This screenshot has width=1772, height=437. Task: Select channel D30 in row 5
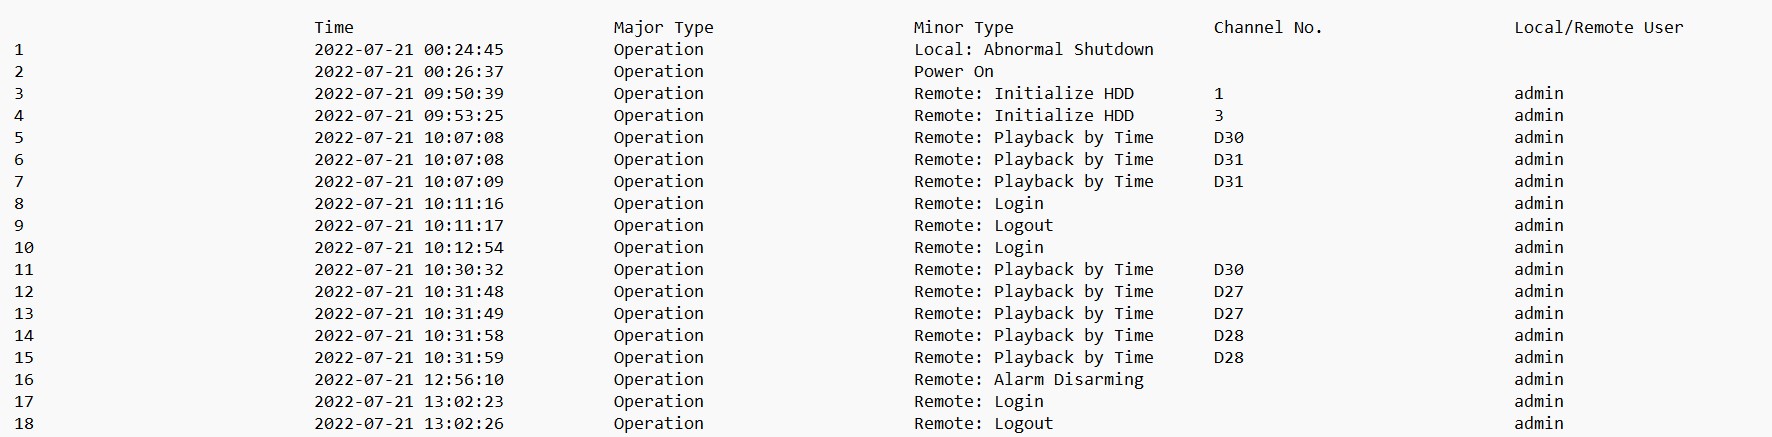(x=1228, y=138)
